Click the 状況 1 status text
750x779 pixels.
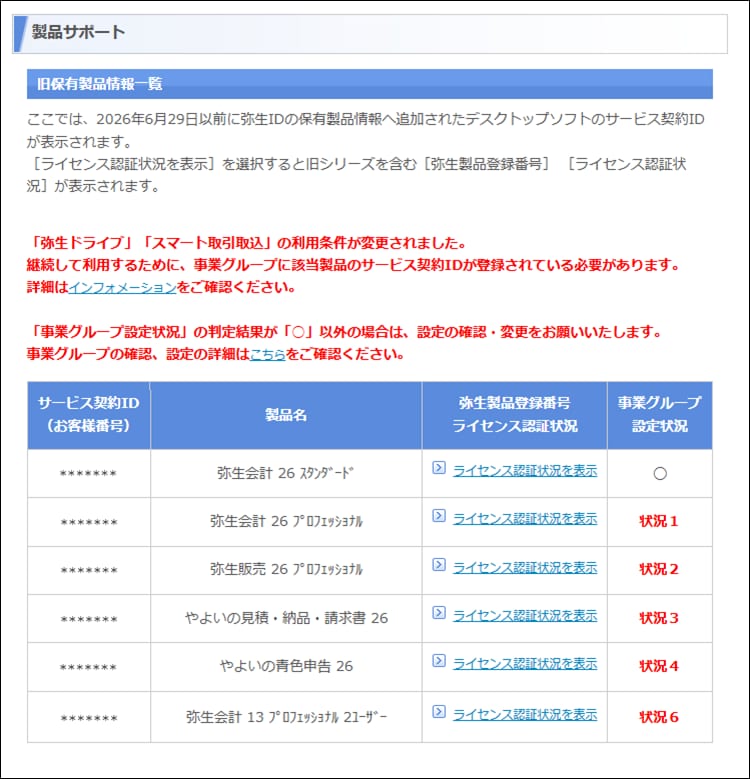click(x=659, y=521)
